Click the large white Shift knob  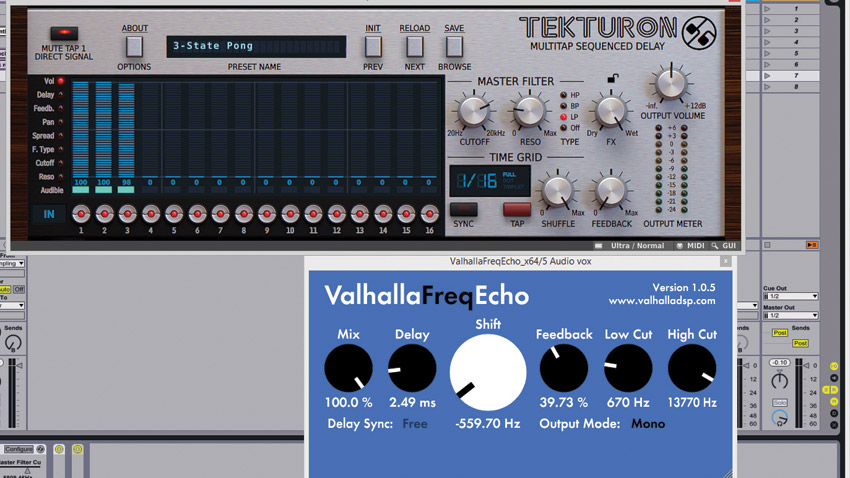(488, 372)
